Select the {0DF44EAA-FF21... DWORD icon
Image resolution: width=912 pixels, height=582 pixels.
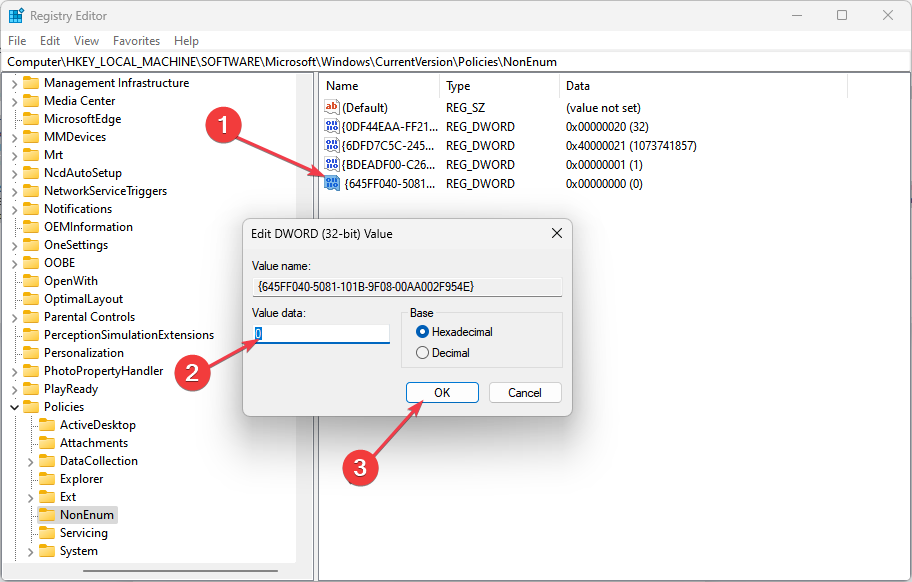[x=332, y=126]
